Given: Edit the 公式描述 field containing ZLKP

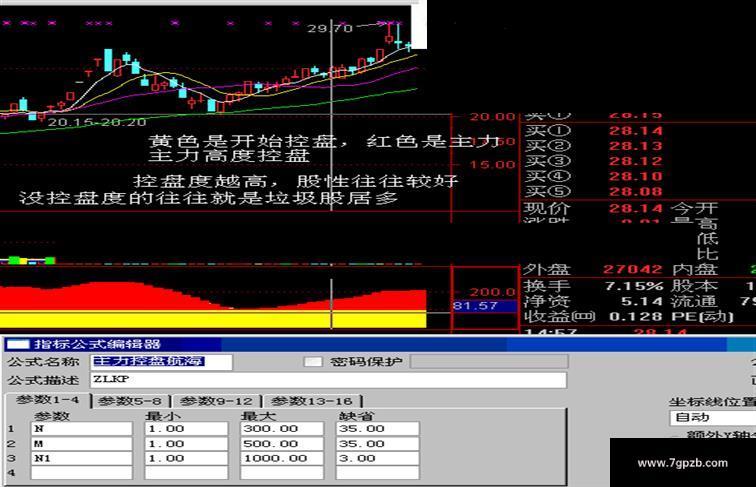Looking at the screenshot, I should point(328,379).
